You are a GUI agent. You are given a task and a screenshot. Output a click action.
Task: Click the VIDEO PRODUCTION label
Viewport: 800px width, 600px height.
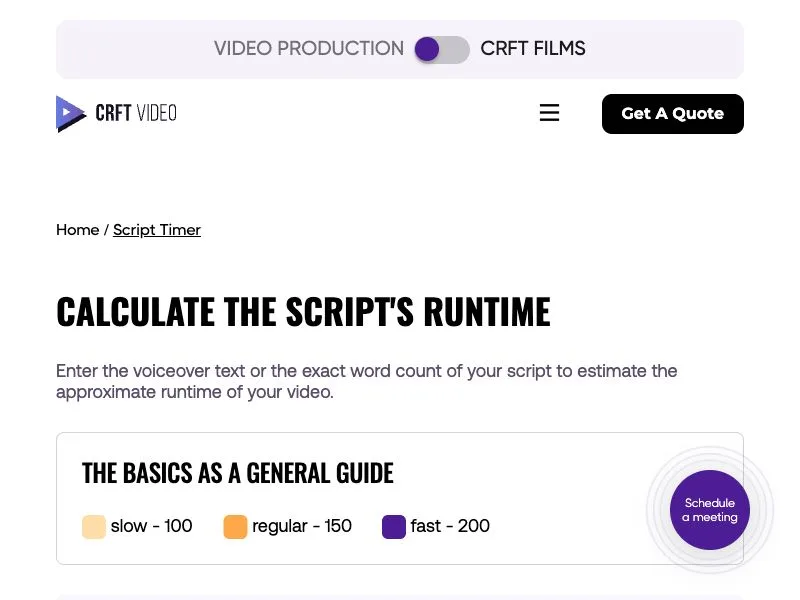point(309,48)
